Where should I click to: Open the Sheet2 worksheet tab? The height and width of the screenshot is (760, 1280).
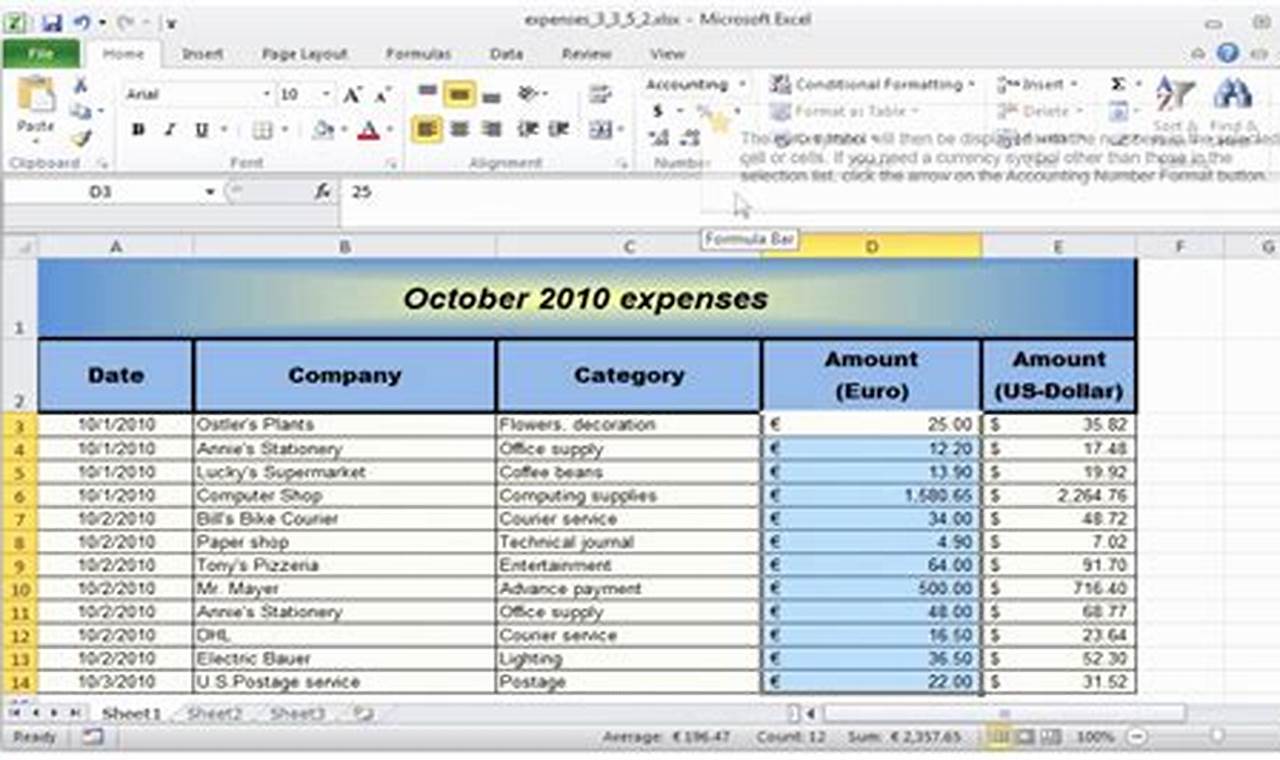click(x=215, y=713)
